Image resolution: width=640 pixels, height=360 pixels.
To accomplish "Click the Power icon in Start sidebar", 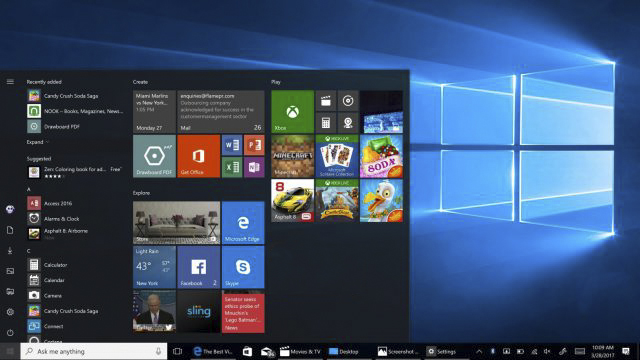I will tap(10, 333).
